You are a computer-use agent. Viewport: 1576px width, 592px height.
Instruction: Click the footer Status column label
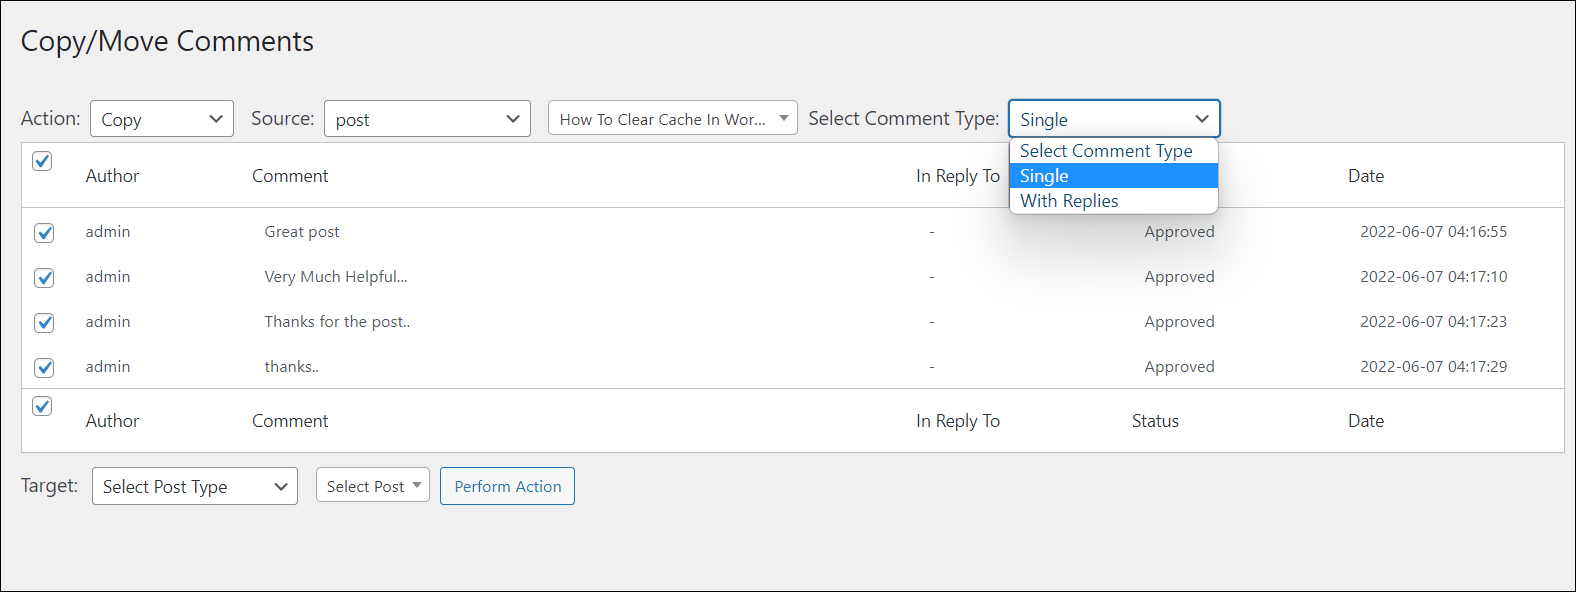point(1155,421)
